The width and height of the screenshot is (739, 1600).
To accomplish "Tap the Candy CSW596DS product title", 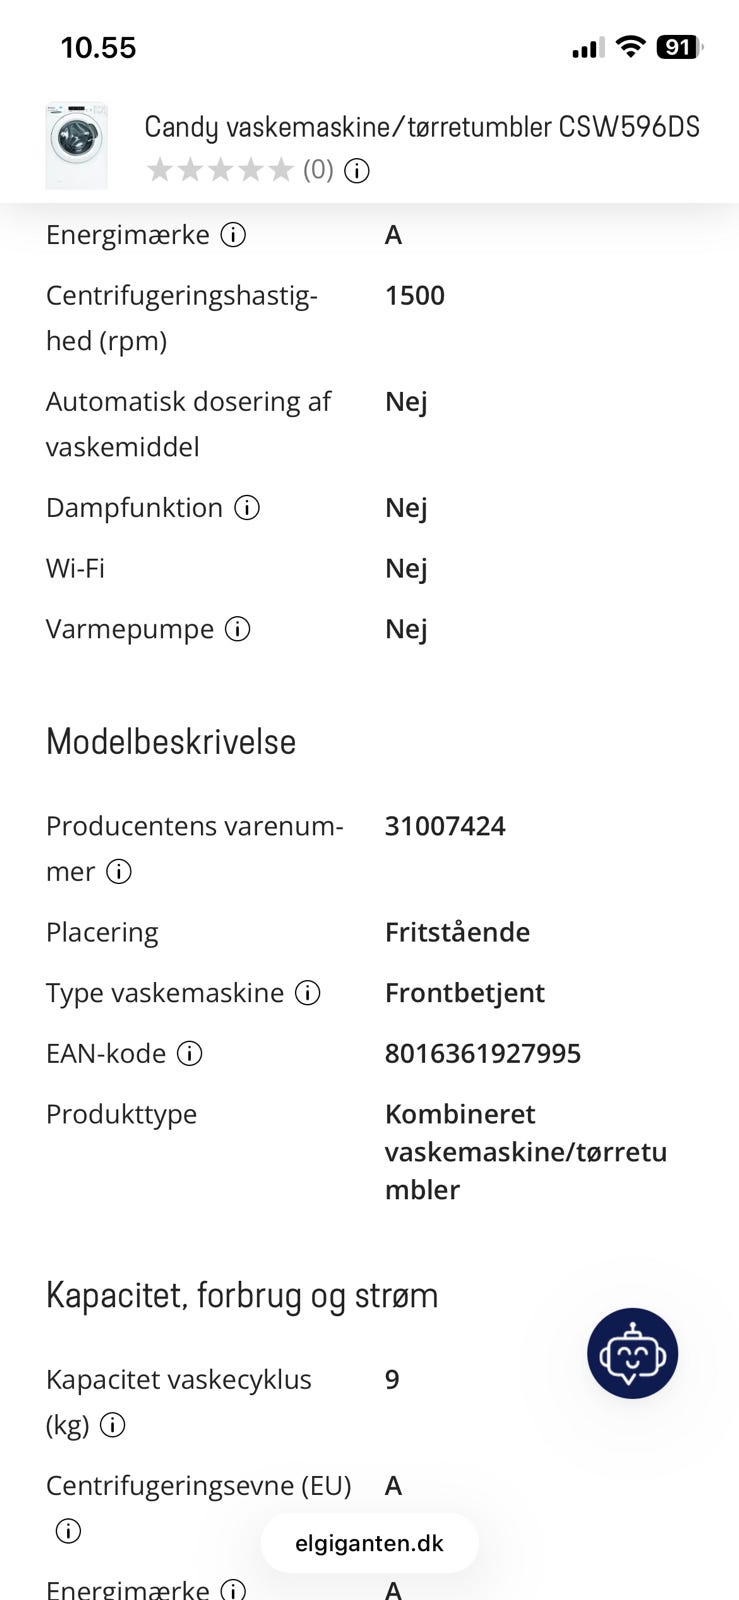I will point(422,127).
